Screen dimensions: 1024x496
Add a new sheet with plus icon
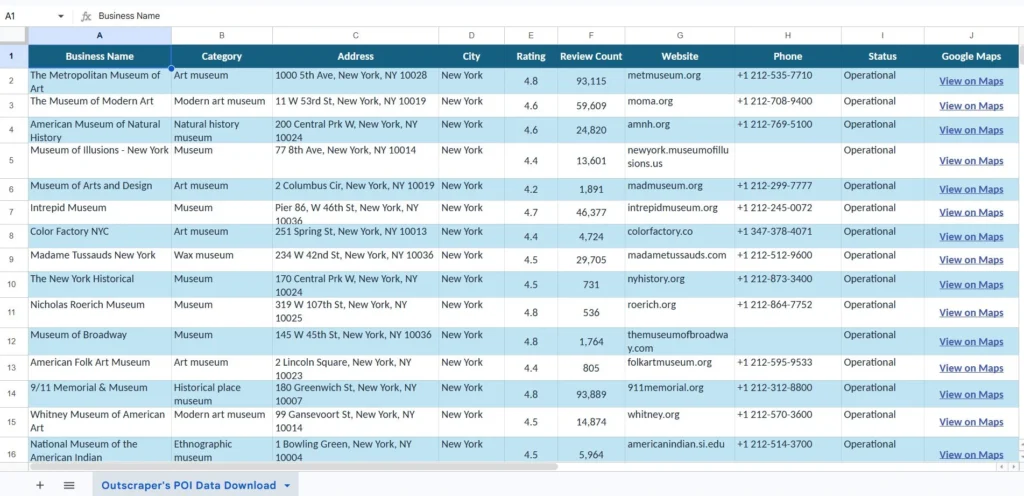coord(40,485)
